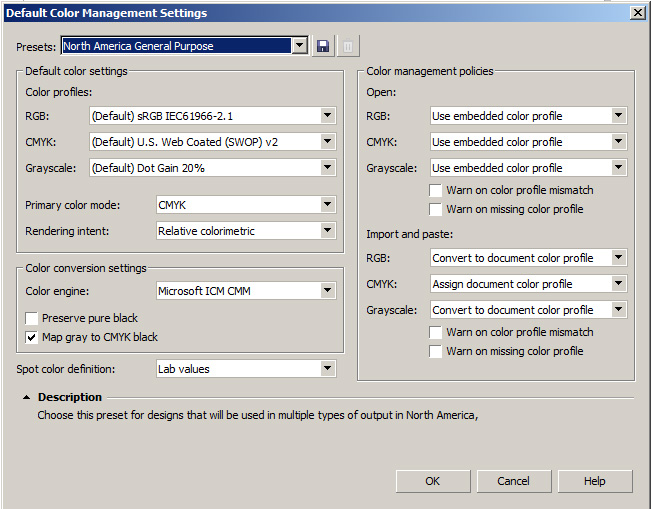Uncheck Map gray to CMYK black
Image resolution: width=652 pixels, height=509 pixels.
pos(32,337)
